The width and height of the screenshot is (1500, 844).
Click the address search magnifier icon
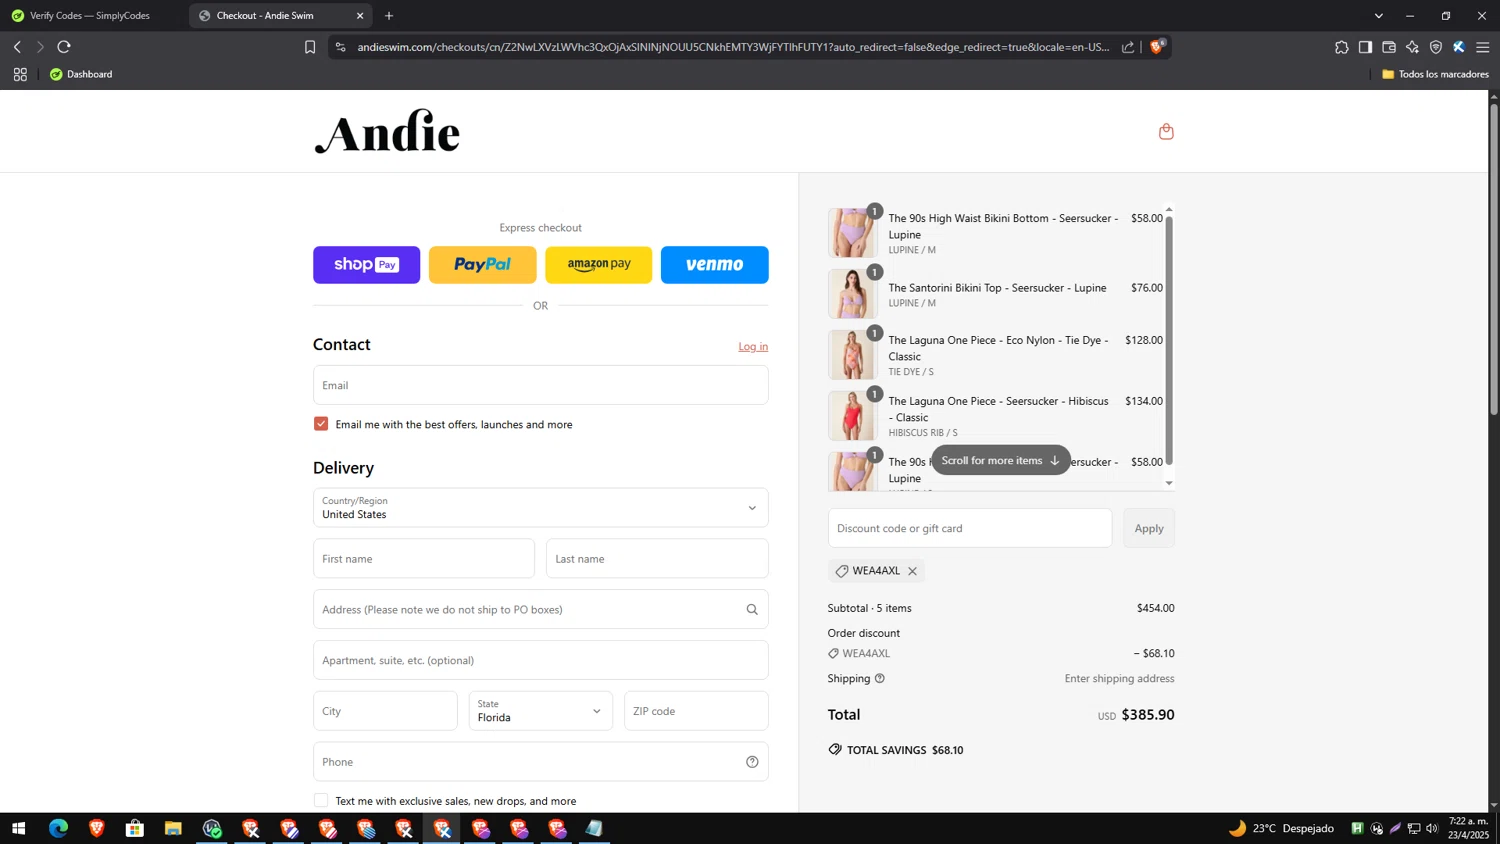tap(752, 609)
